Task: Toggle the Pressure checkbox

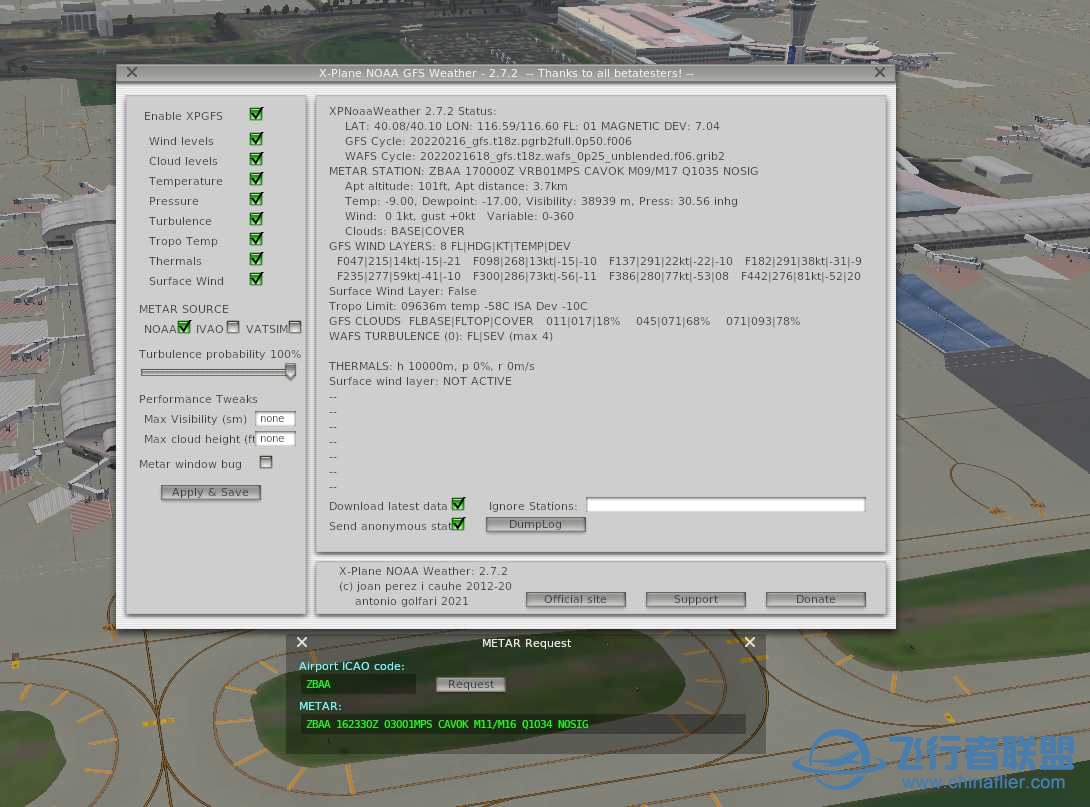Action: (256, 199)
